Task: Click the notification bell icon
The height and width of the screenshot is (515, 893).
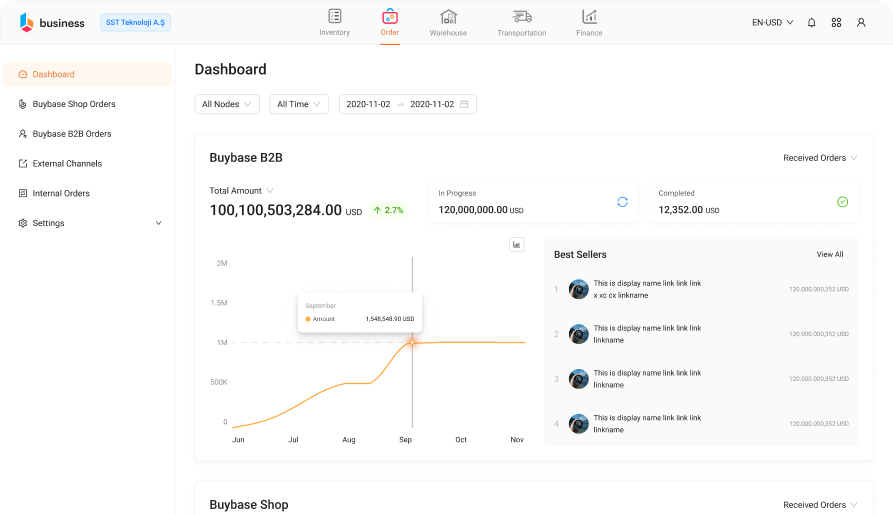Action: [x=812, y=22]
